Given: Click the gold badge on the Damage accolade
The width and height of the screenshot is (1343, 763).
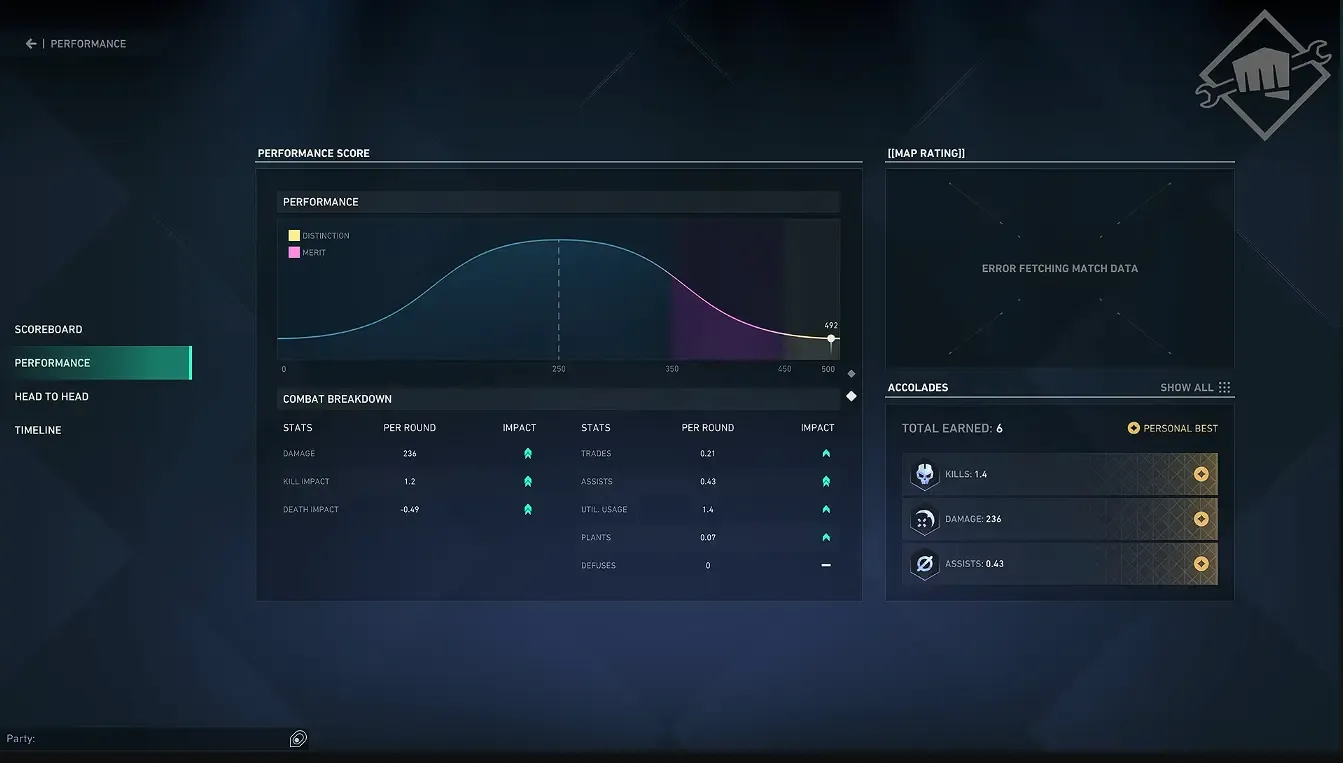Looking at the screenshot, I should click(1201, 519).
